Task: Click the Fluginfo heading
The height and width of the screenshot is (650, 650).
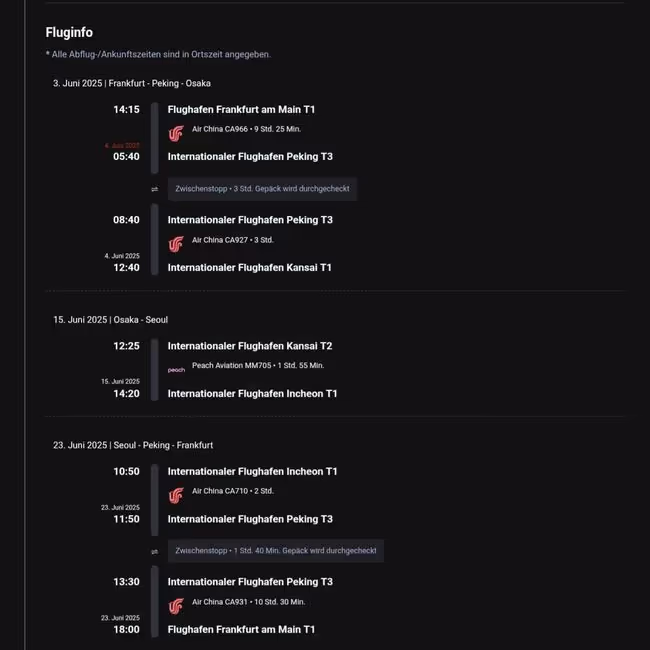Action: click(69, 32)
